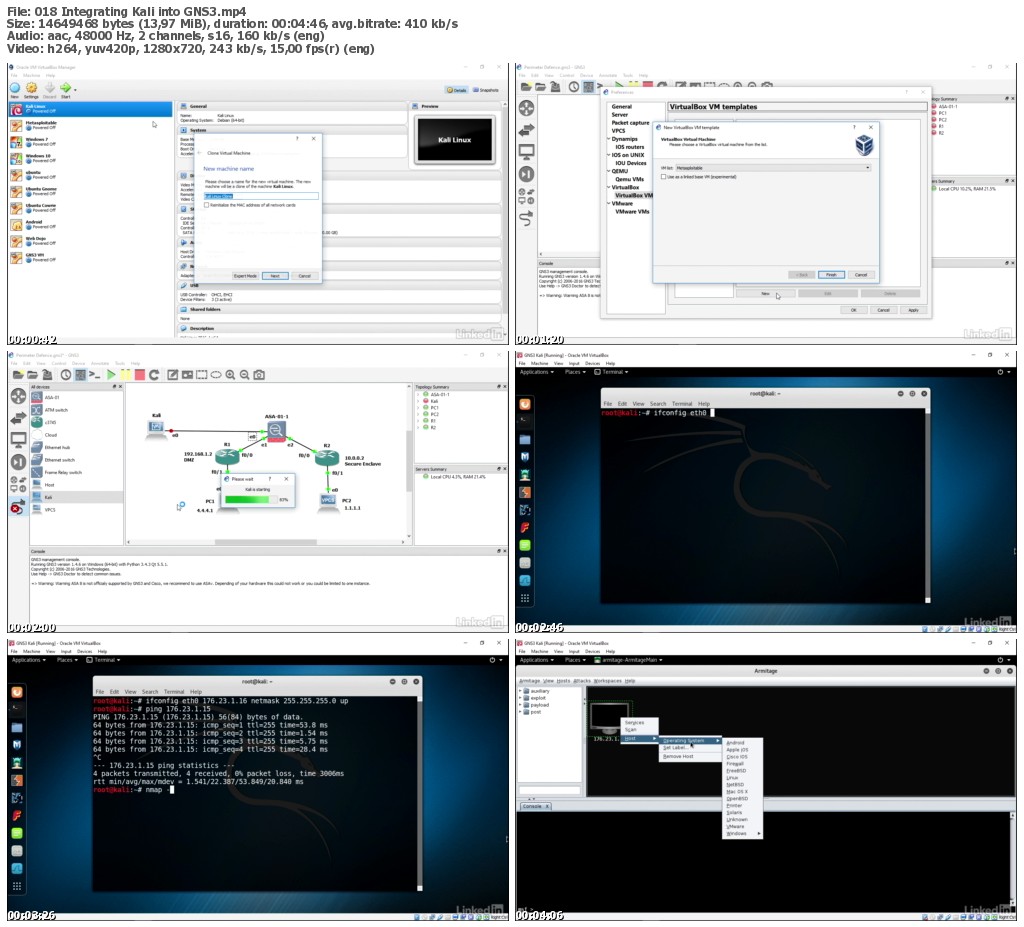Check Use as a linked base VM
This screenshot has height=927, width=1024.
pyautogui.click(x=664, y=176)
